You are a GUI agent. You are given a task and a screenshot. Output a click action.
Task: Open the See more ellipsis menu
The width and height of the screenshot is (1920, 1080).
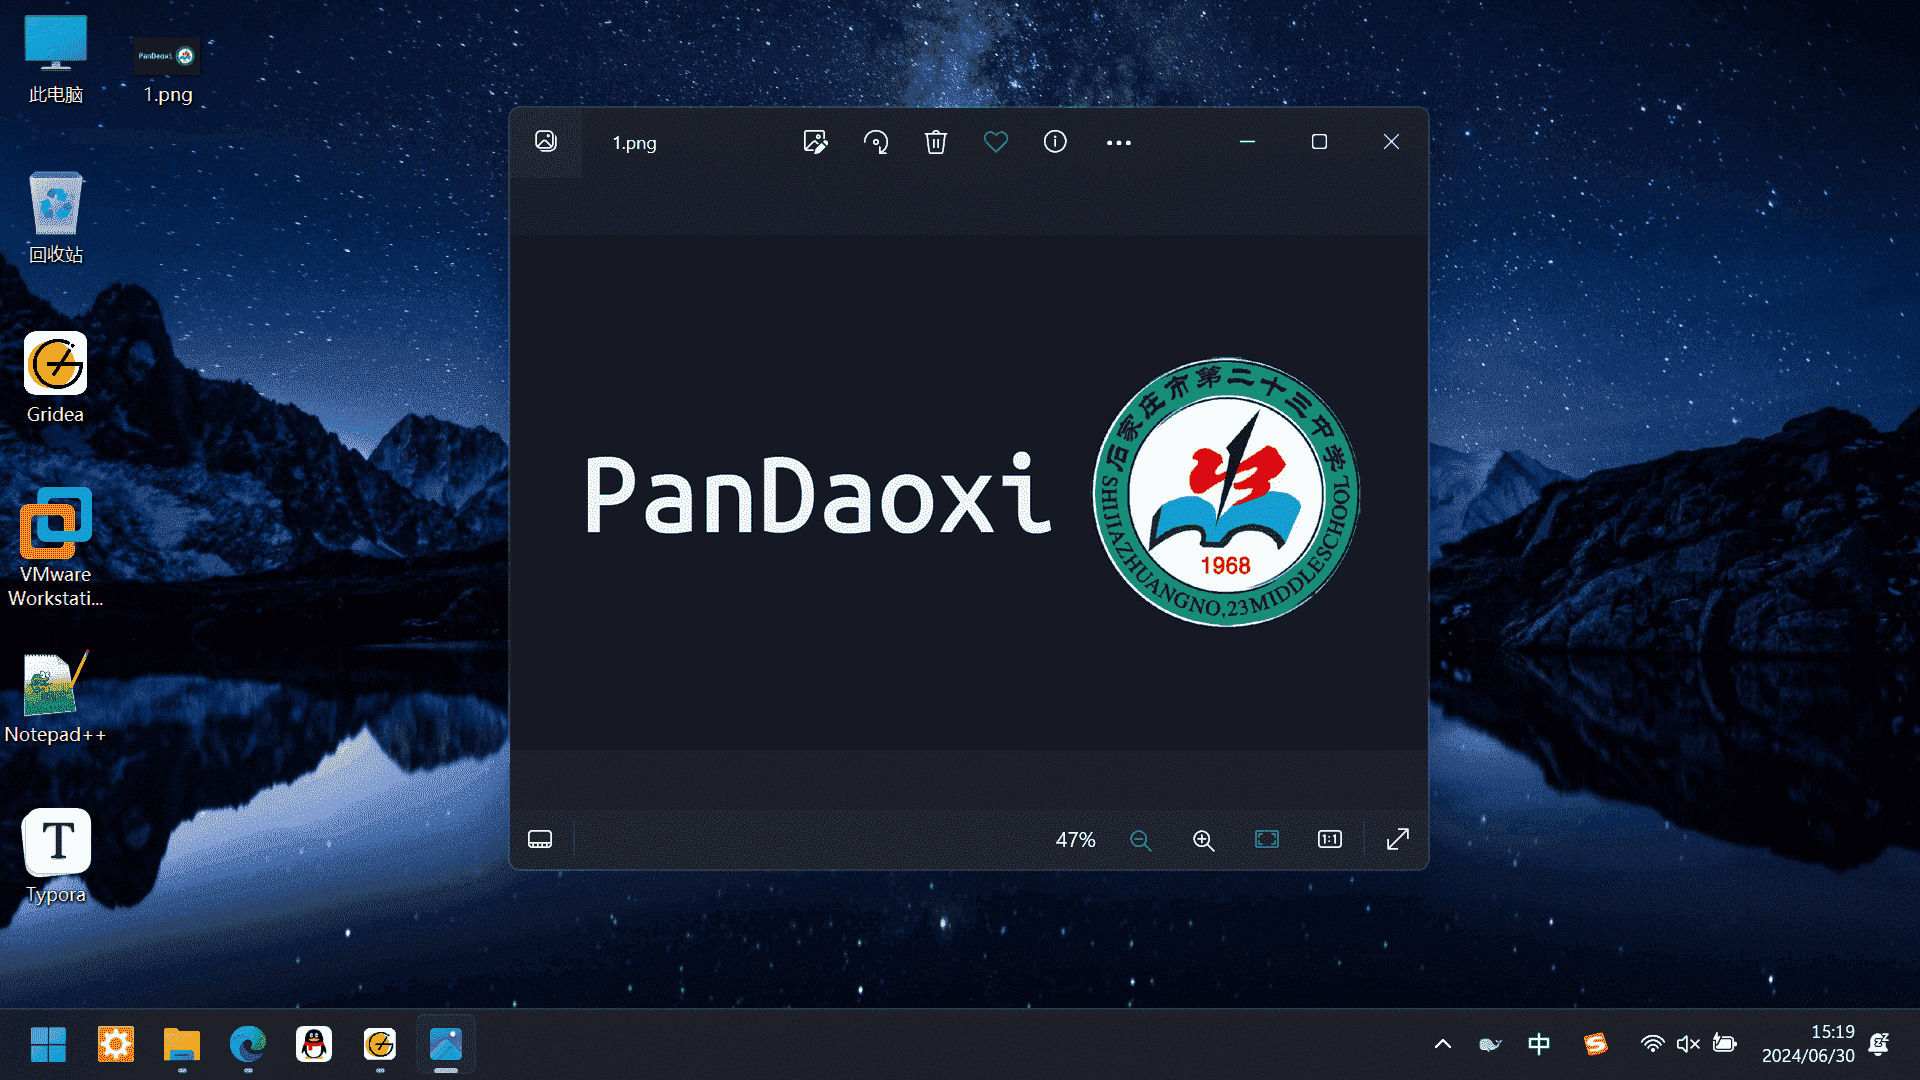[x=1119, y=143]
